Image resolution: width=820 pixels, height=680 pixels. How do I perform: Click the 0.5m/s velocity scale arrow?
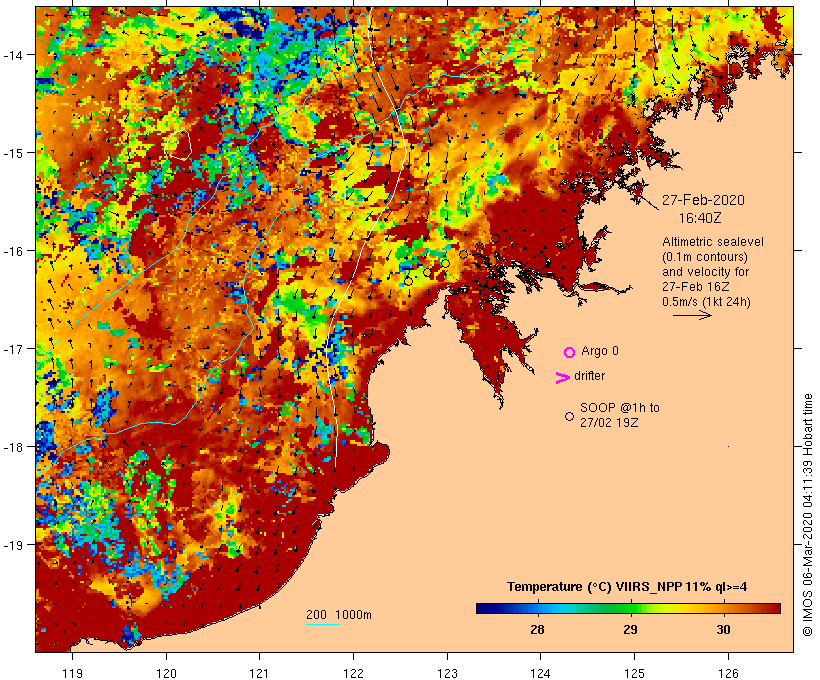(x=692, y=315)
